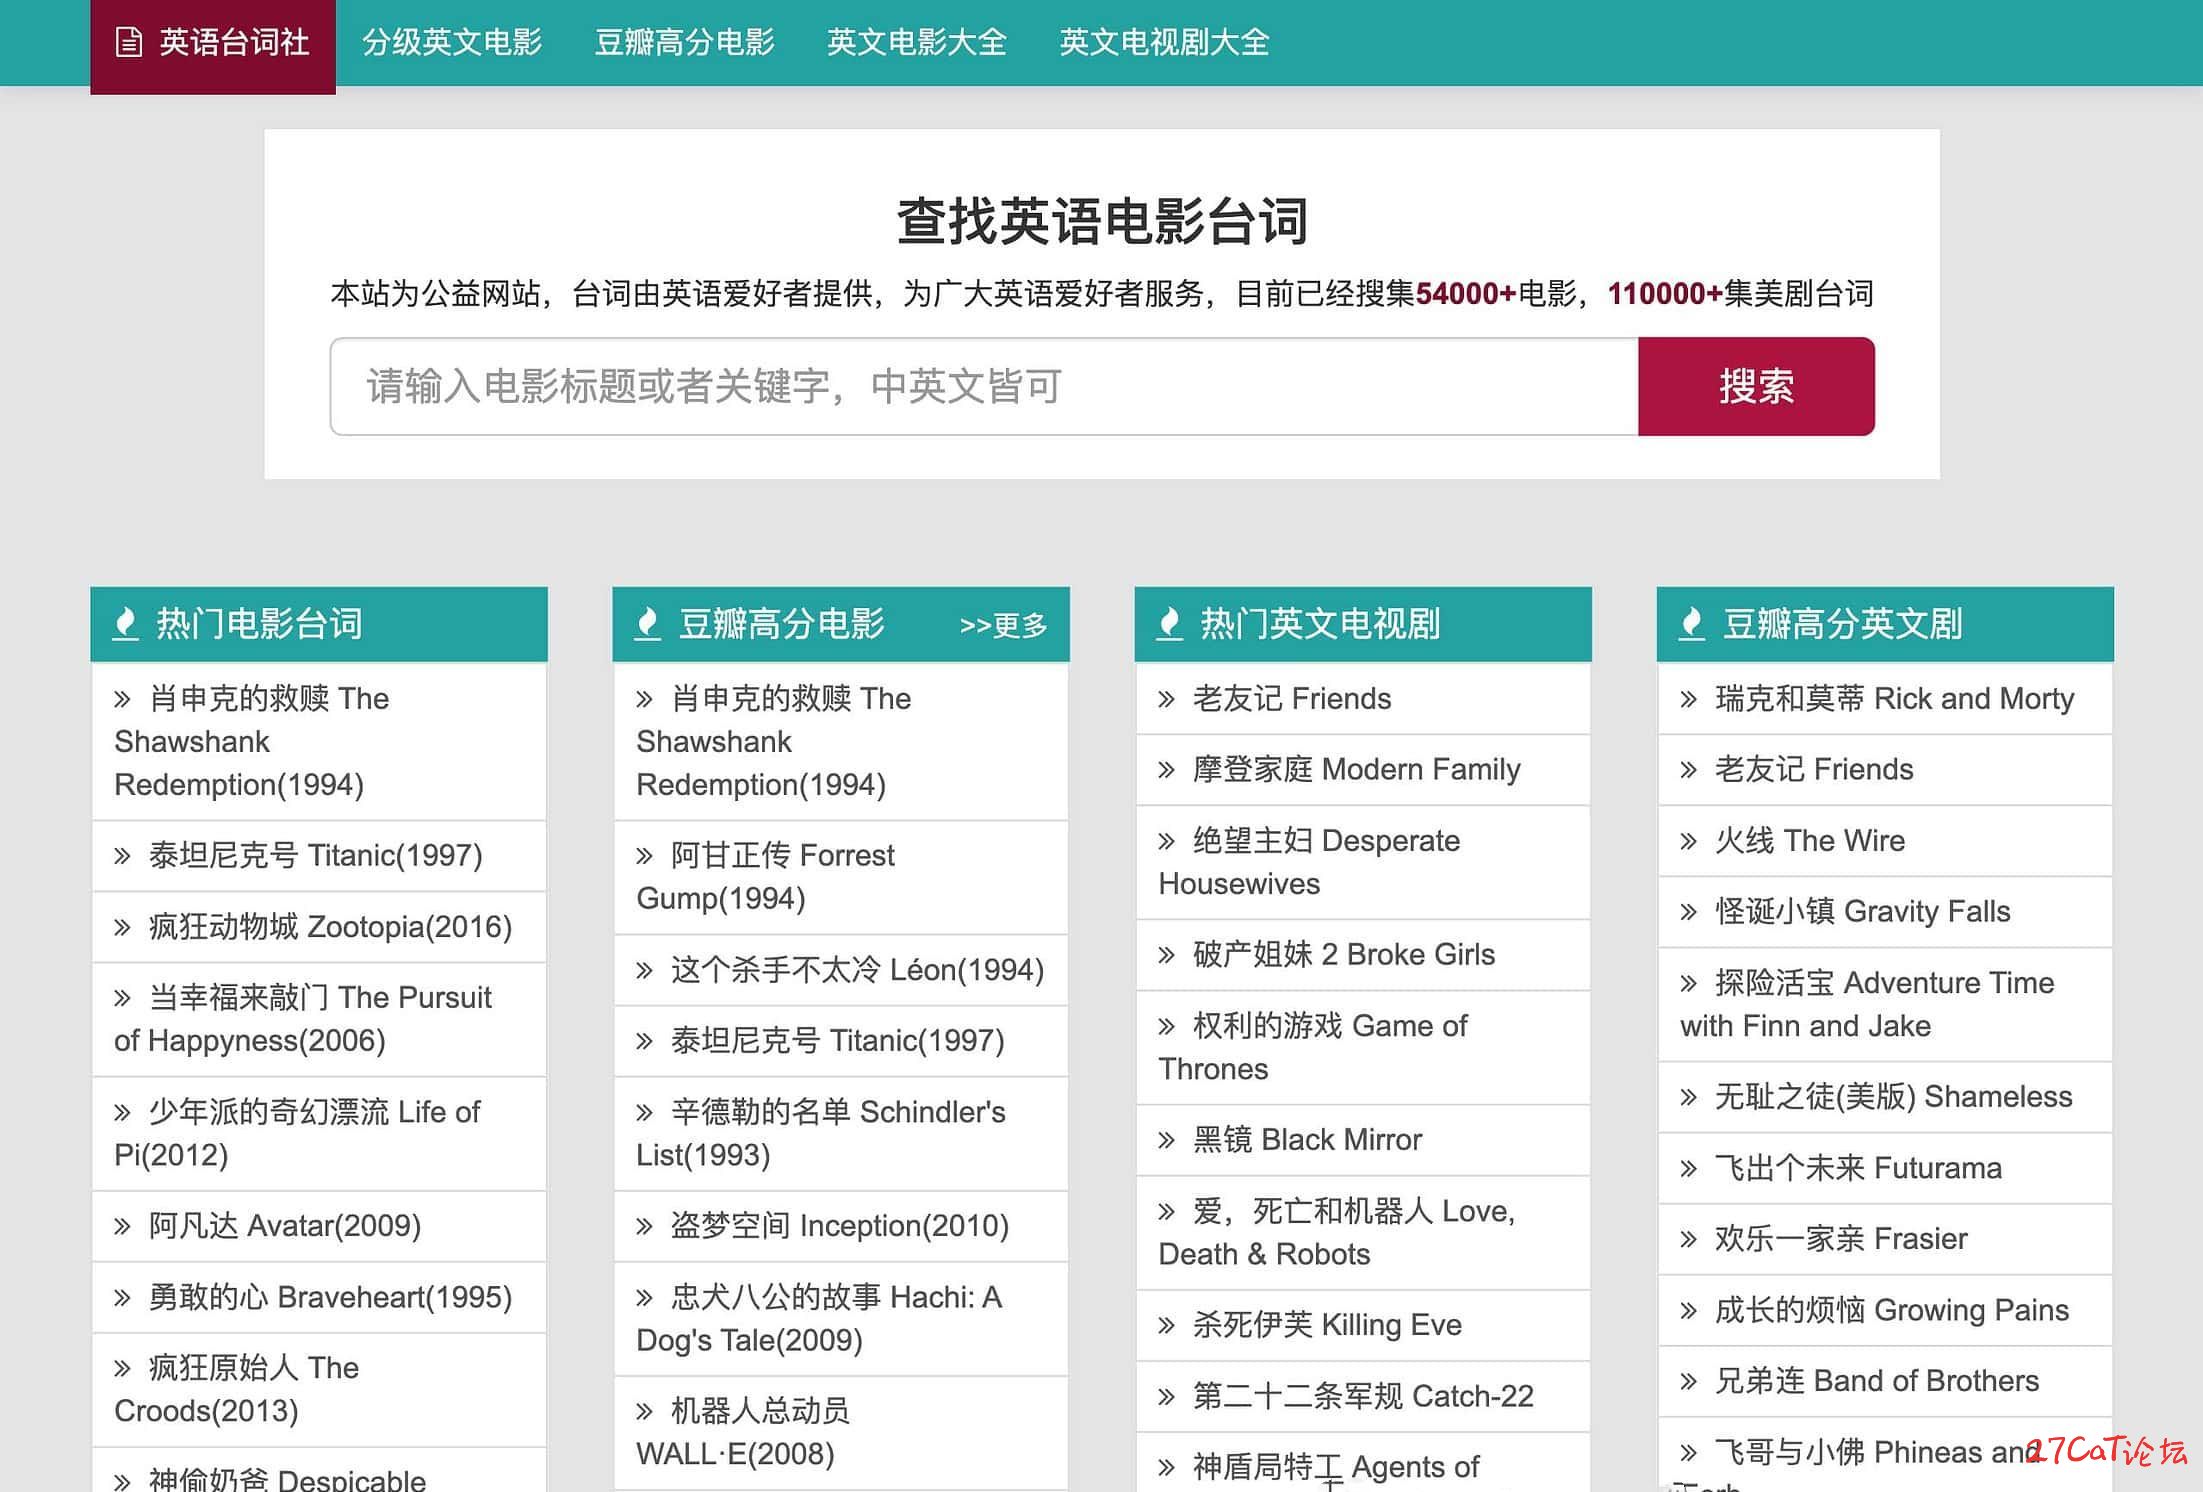Open 阿甘正传 Forrest Gump(1994)

click(841, 877)
